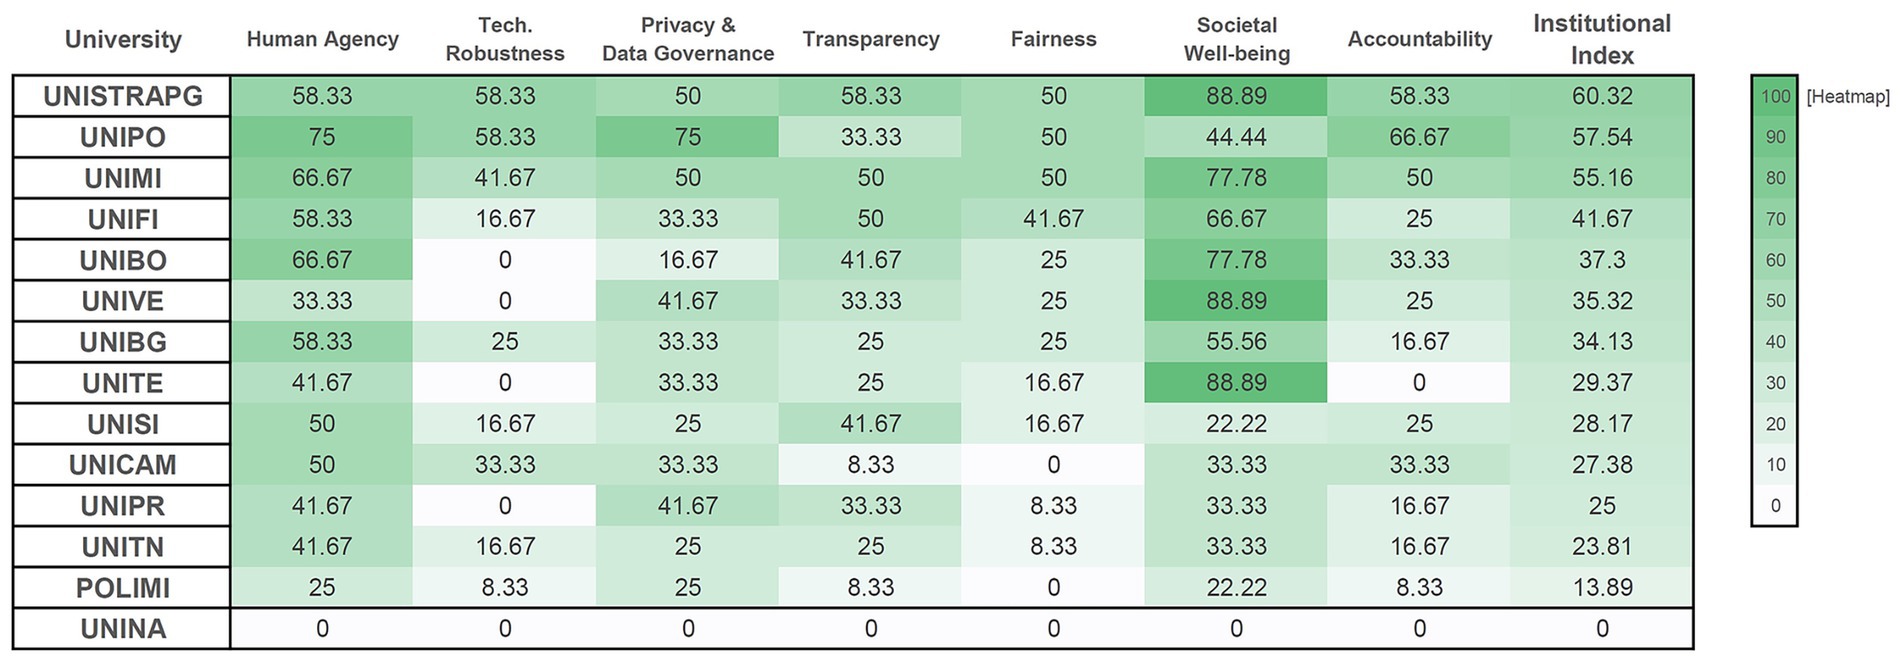Click the Tech. Robustness column header
This screenshot has width=1901, height=662.
[x=505, y=39]
